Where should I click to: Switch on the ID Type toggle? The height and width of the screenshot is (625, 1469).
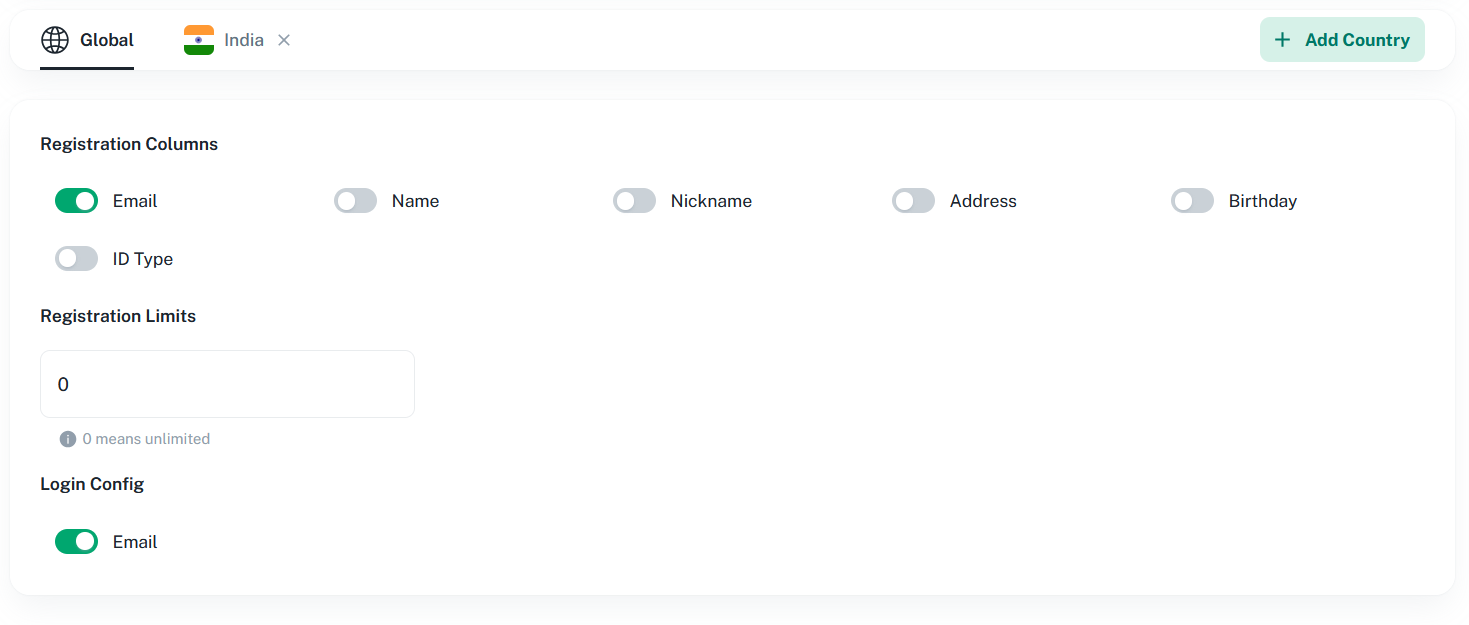(76, 259)
